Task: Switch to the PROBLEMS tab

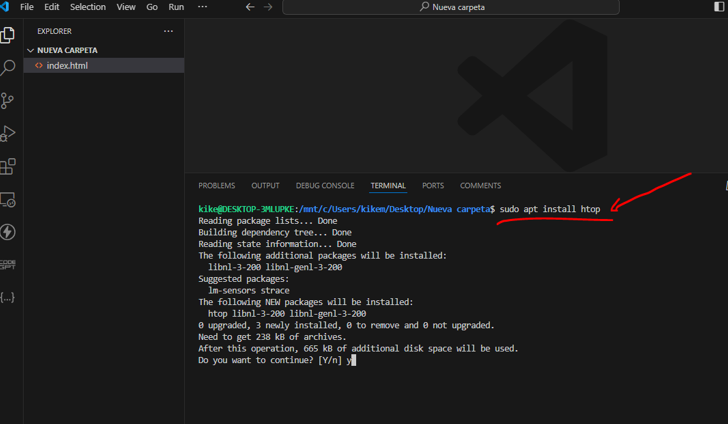Action: click(216, 186)
